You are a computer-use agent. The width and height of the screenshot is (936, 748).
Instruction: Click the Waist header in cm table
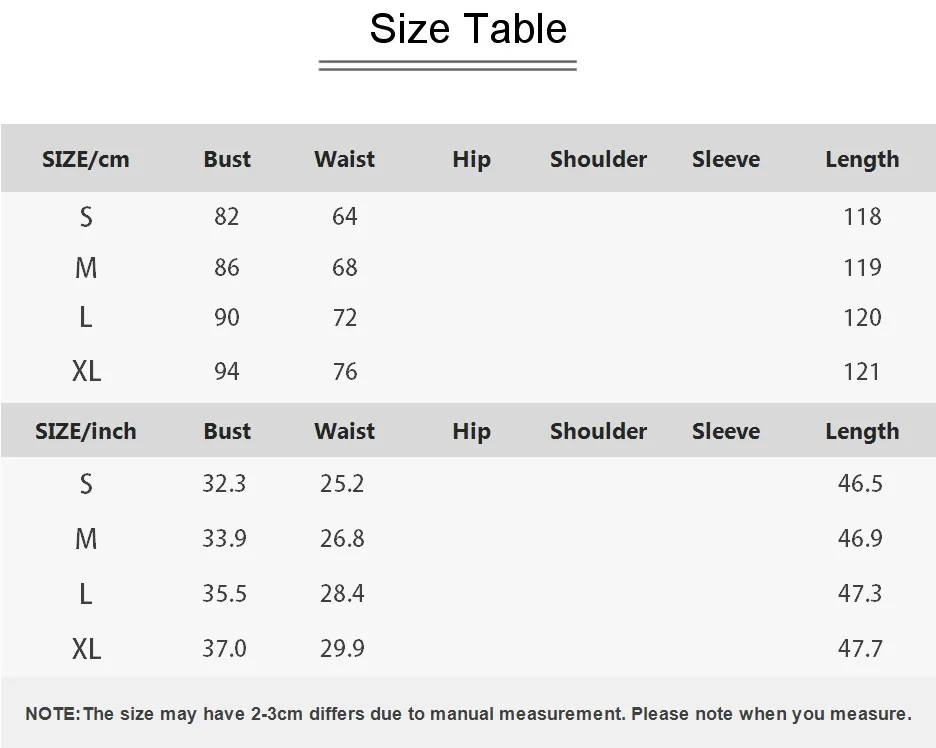pos(344,159)
